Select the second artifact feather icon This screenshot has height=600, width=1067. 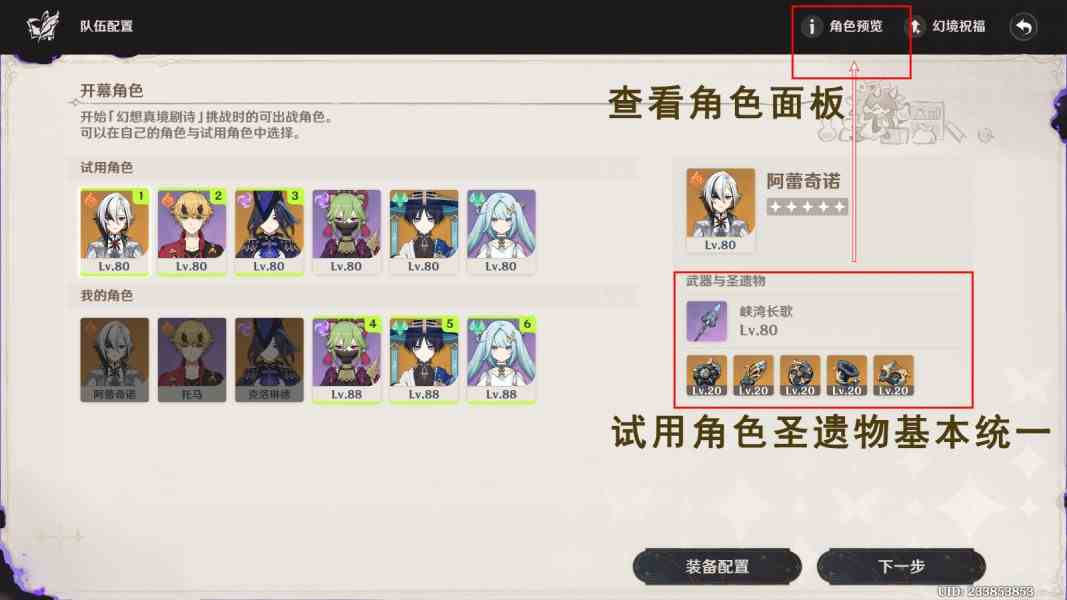coord(753,375)
